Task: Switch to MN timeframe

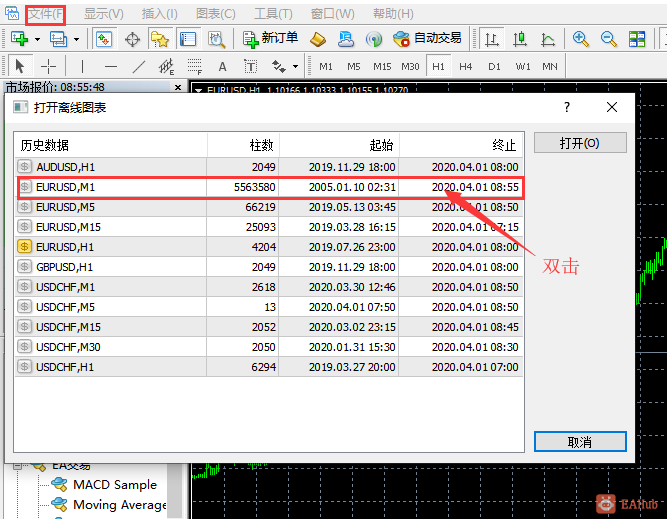Action: coord(550,67)
